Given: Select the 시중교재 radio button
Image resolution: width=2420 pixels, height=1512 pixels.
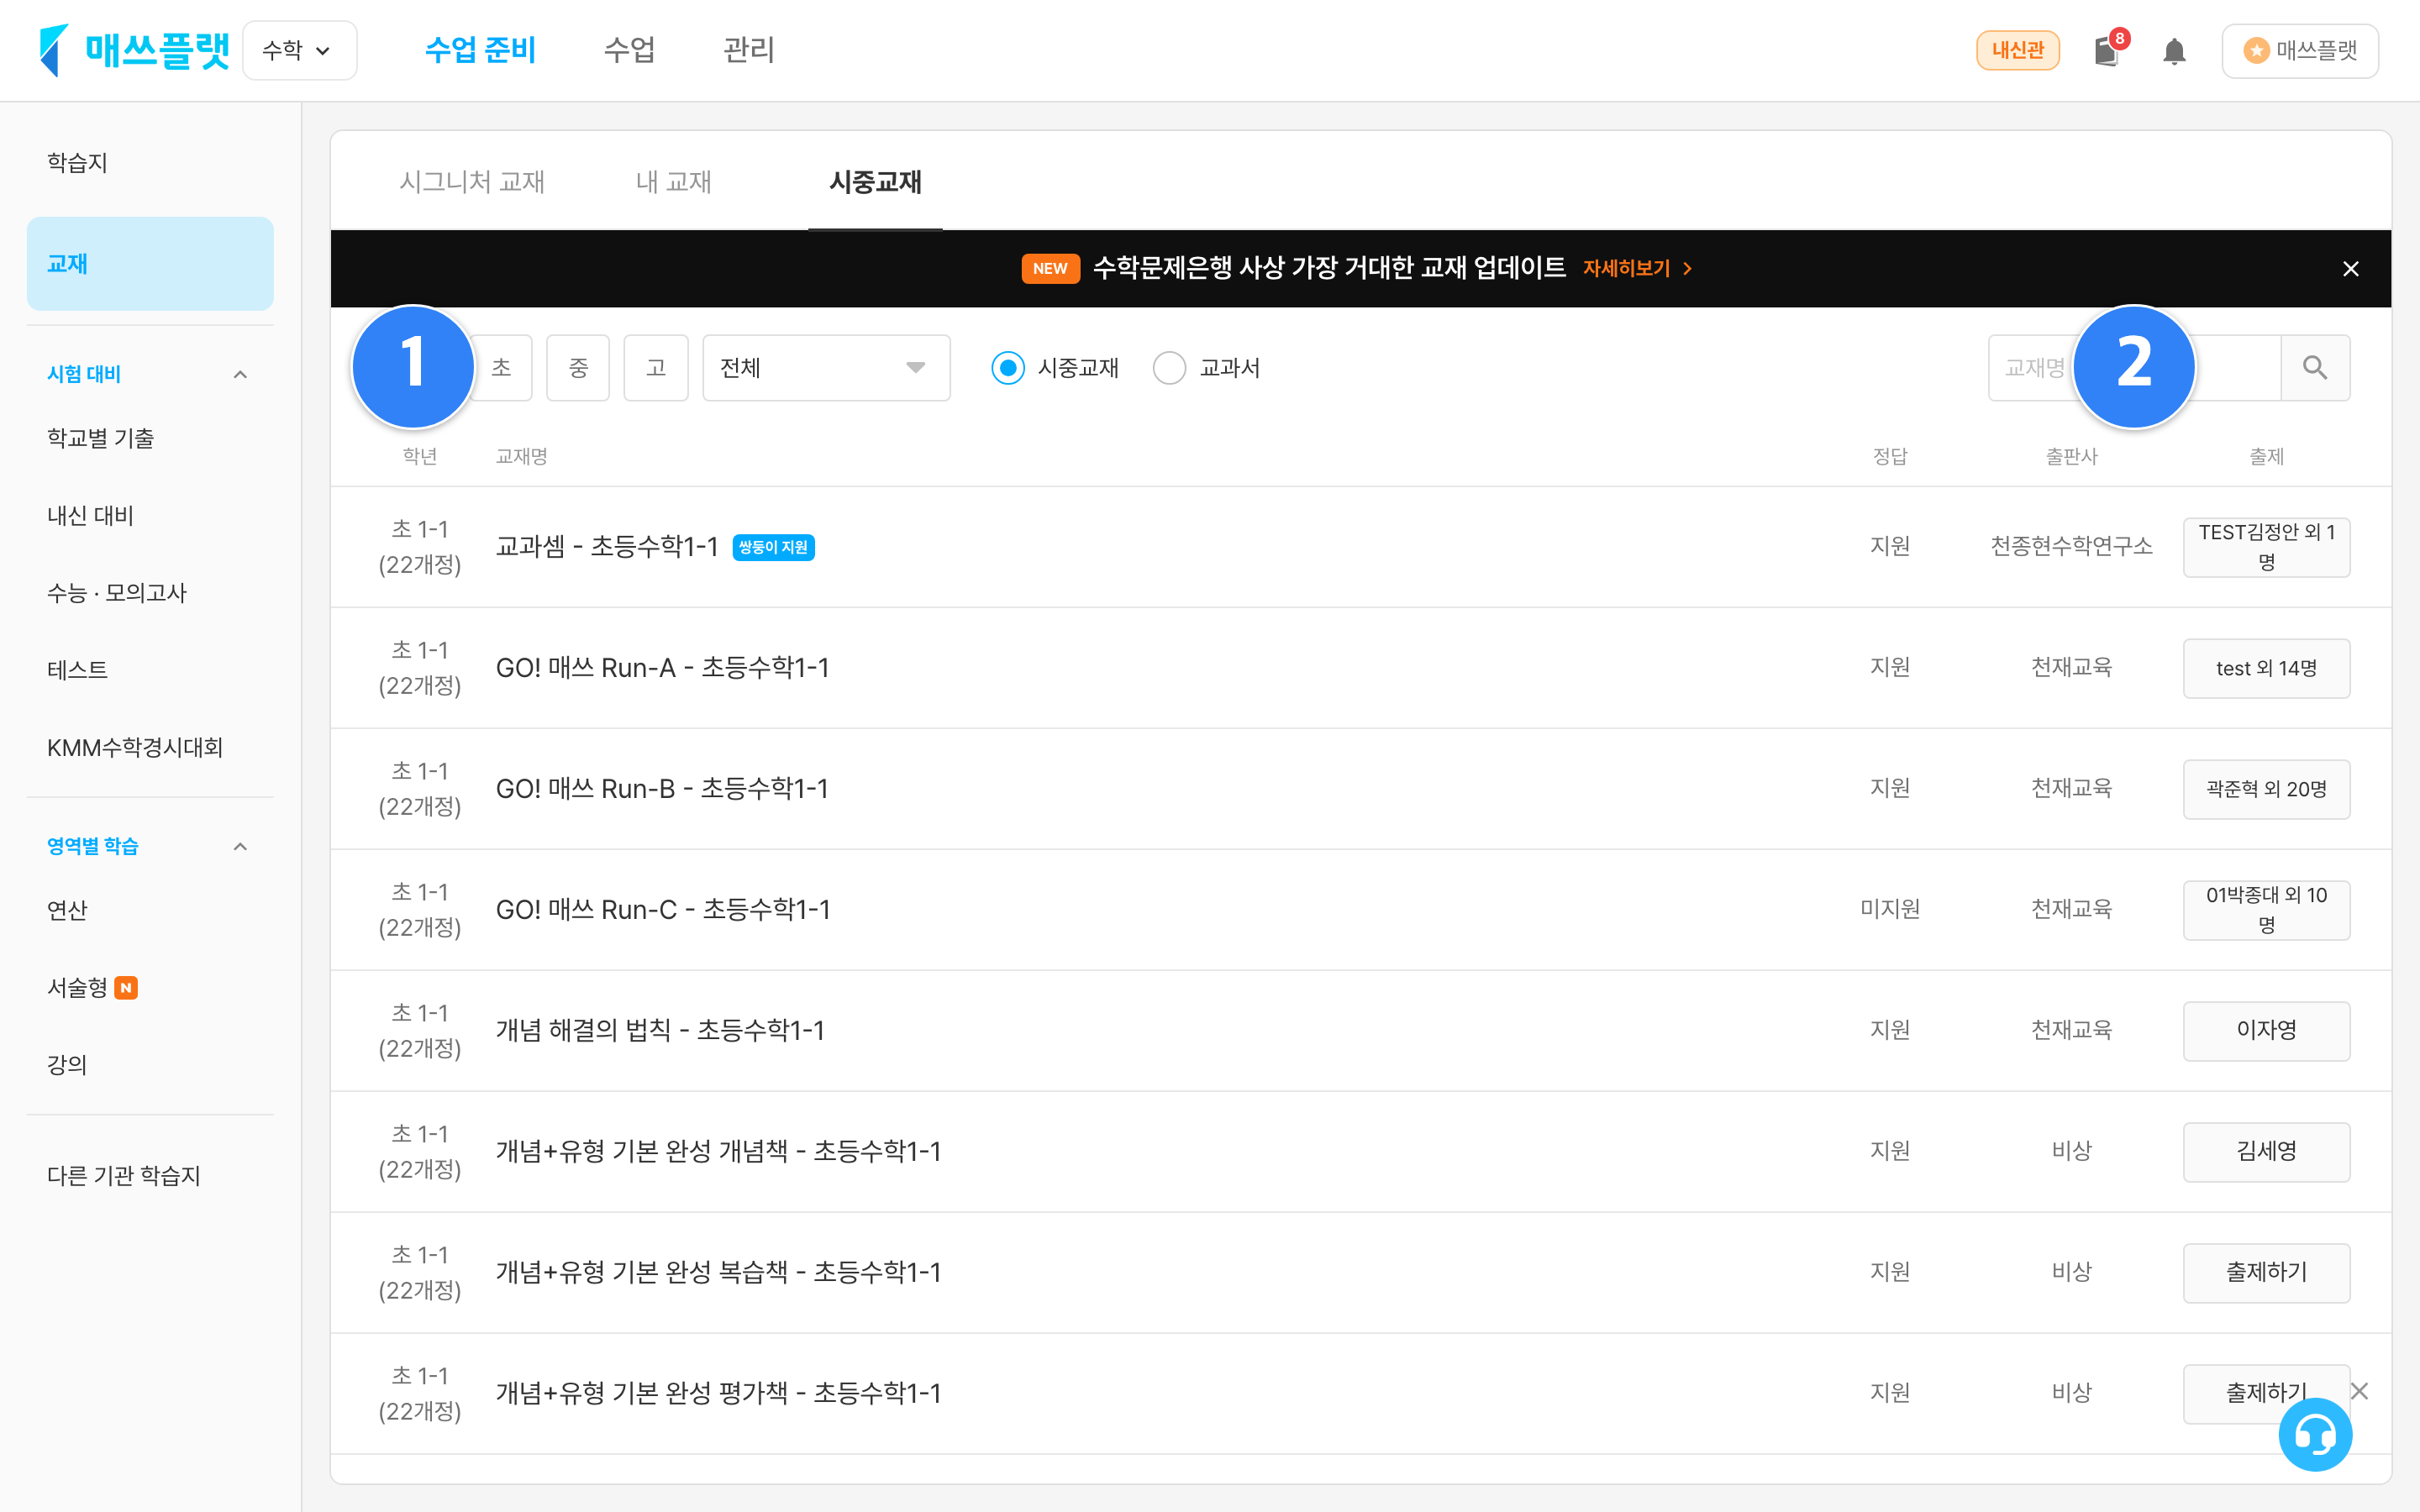Looking at the screenshot, I should point(1008,368).
